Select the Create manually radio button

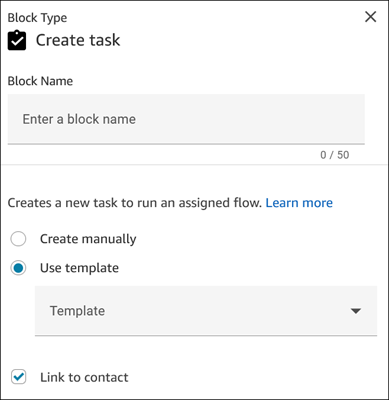coord(18,239)
